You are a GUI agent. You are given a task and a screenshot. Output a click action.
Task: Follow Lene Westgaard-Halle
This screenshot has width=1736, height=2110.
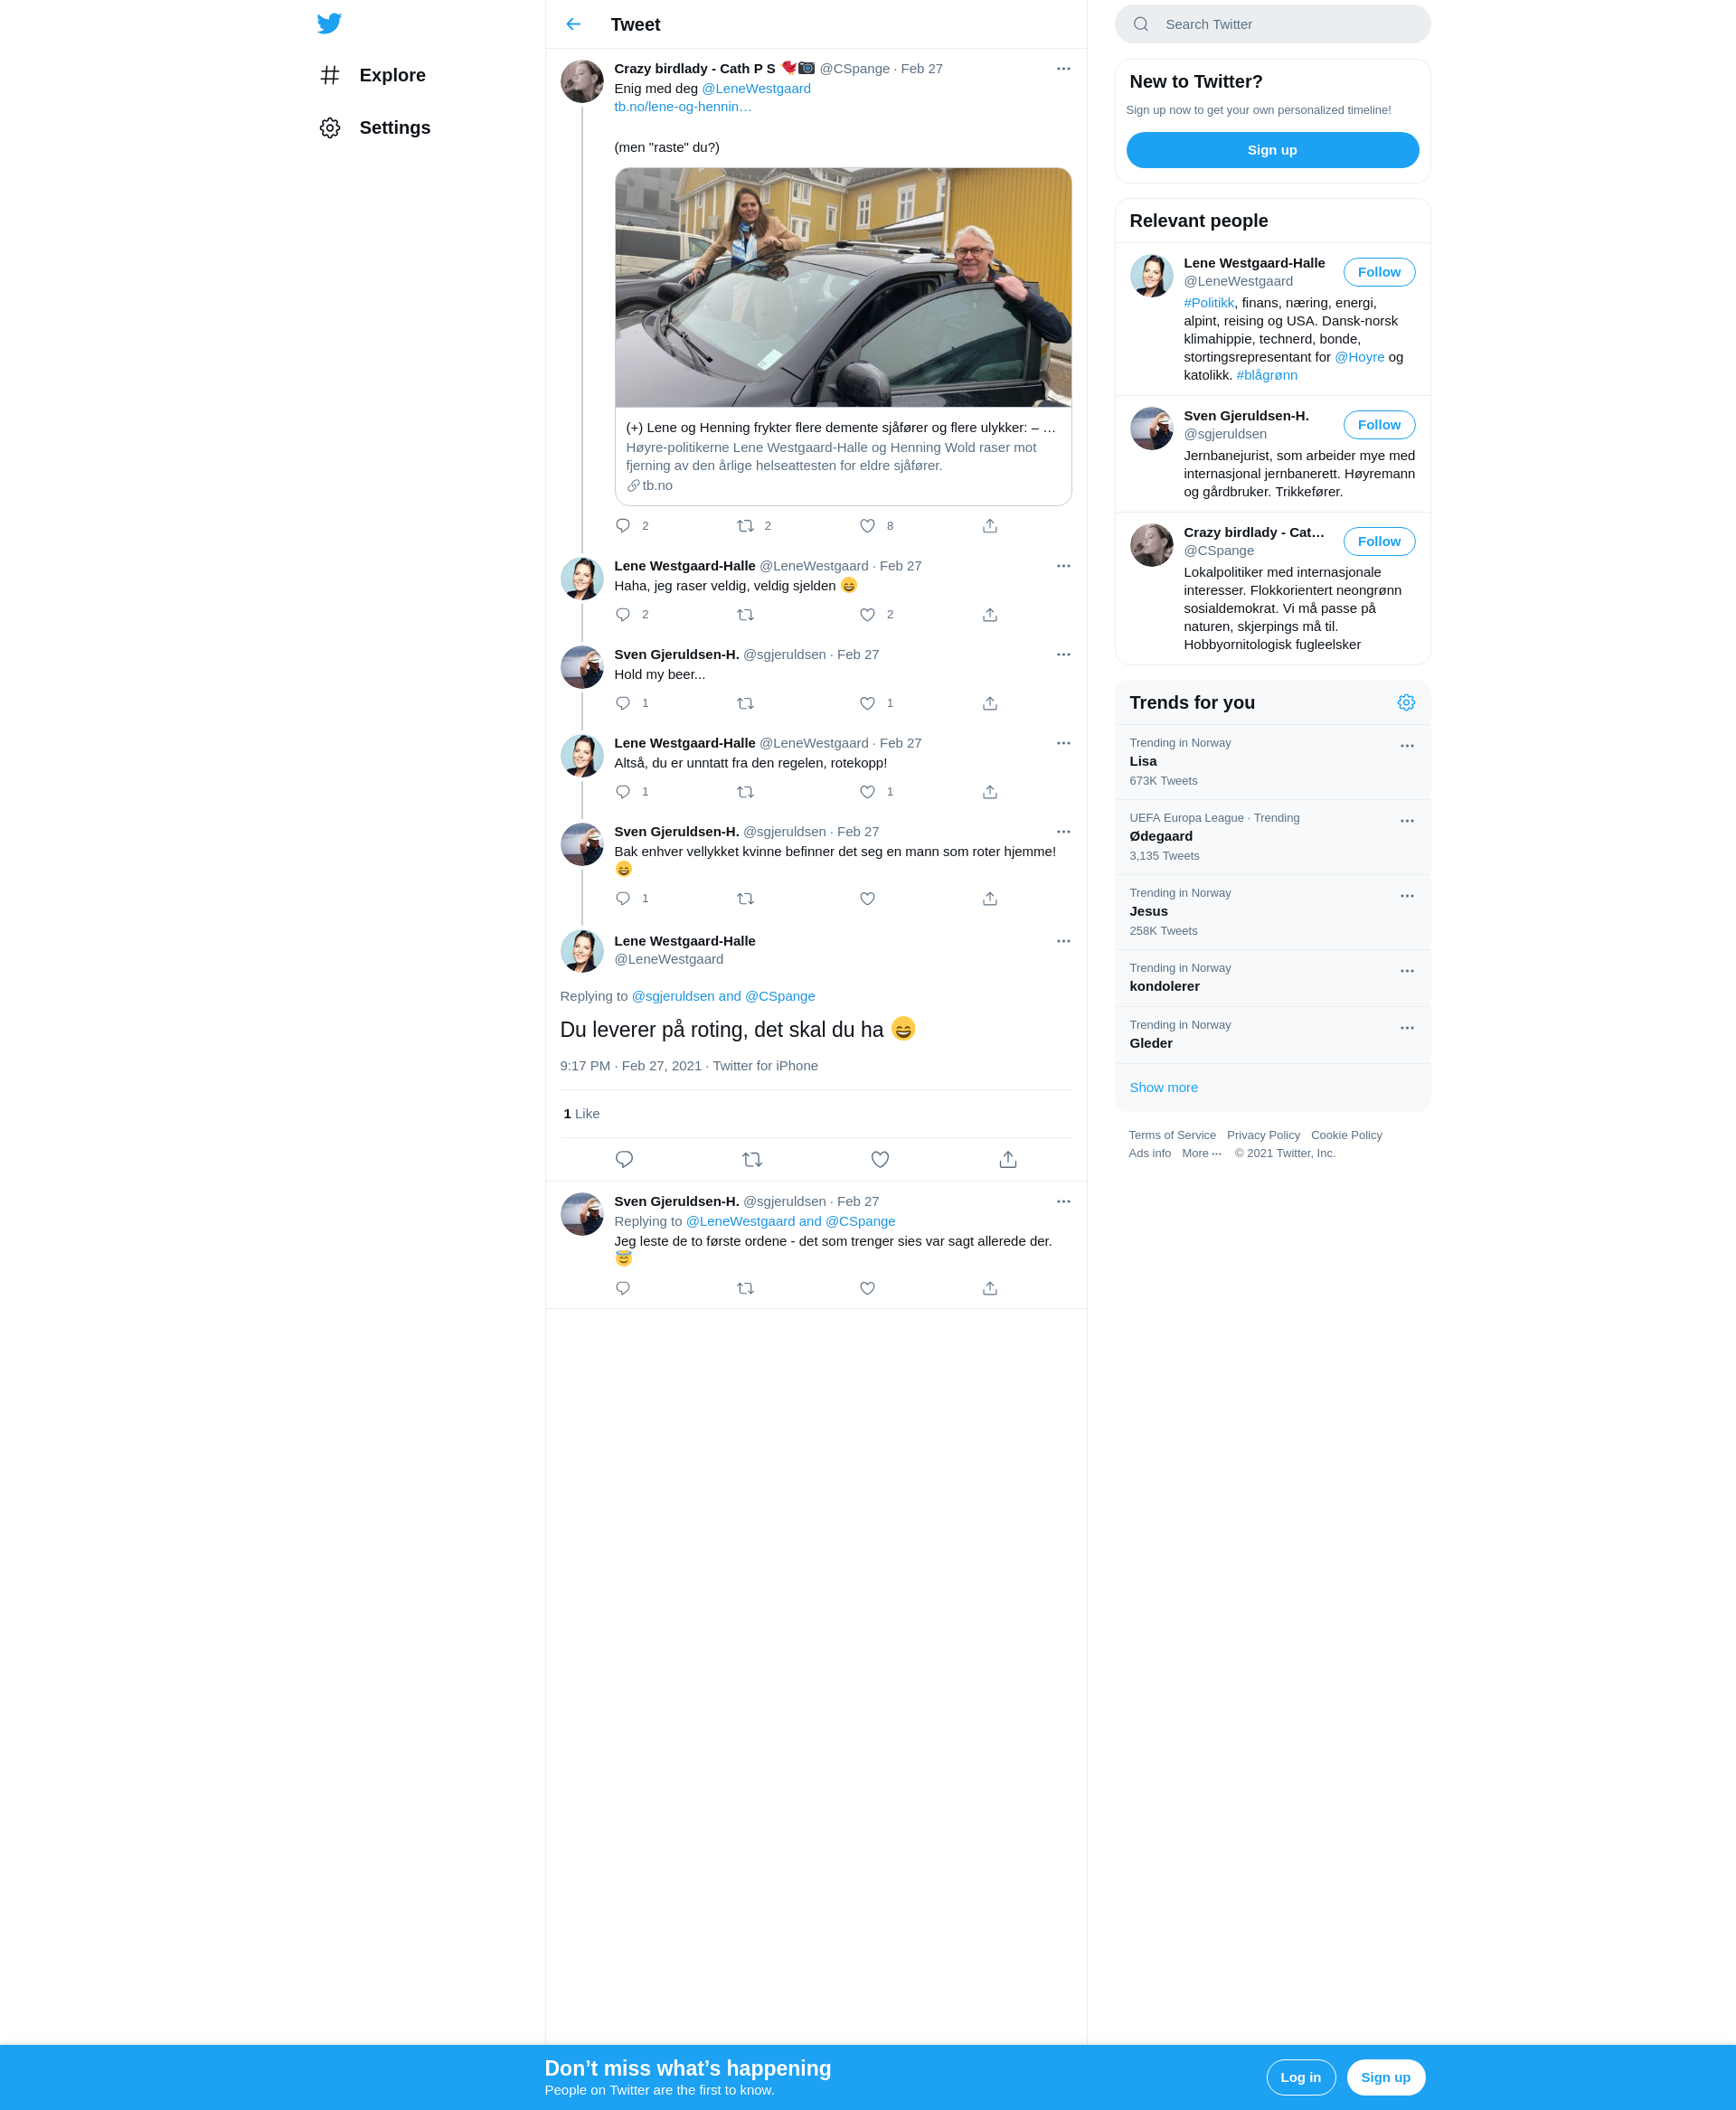pyautogui.click(x=1379, y=272)
